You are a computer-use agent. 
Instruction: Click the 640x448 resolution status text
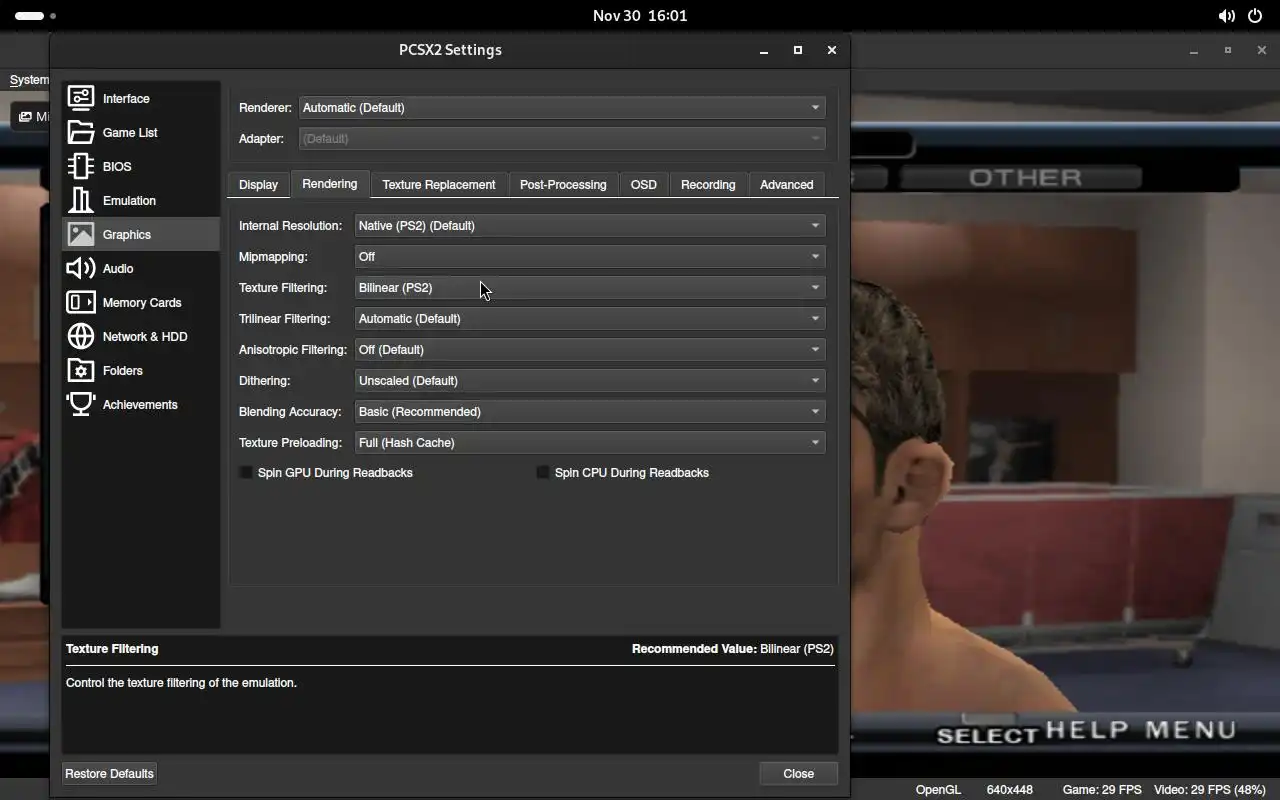tap(1010, 789)
